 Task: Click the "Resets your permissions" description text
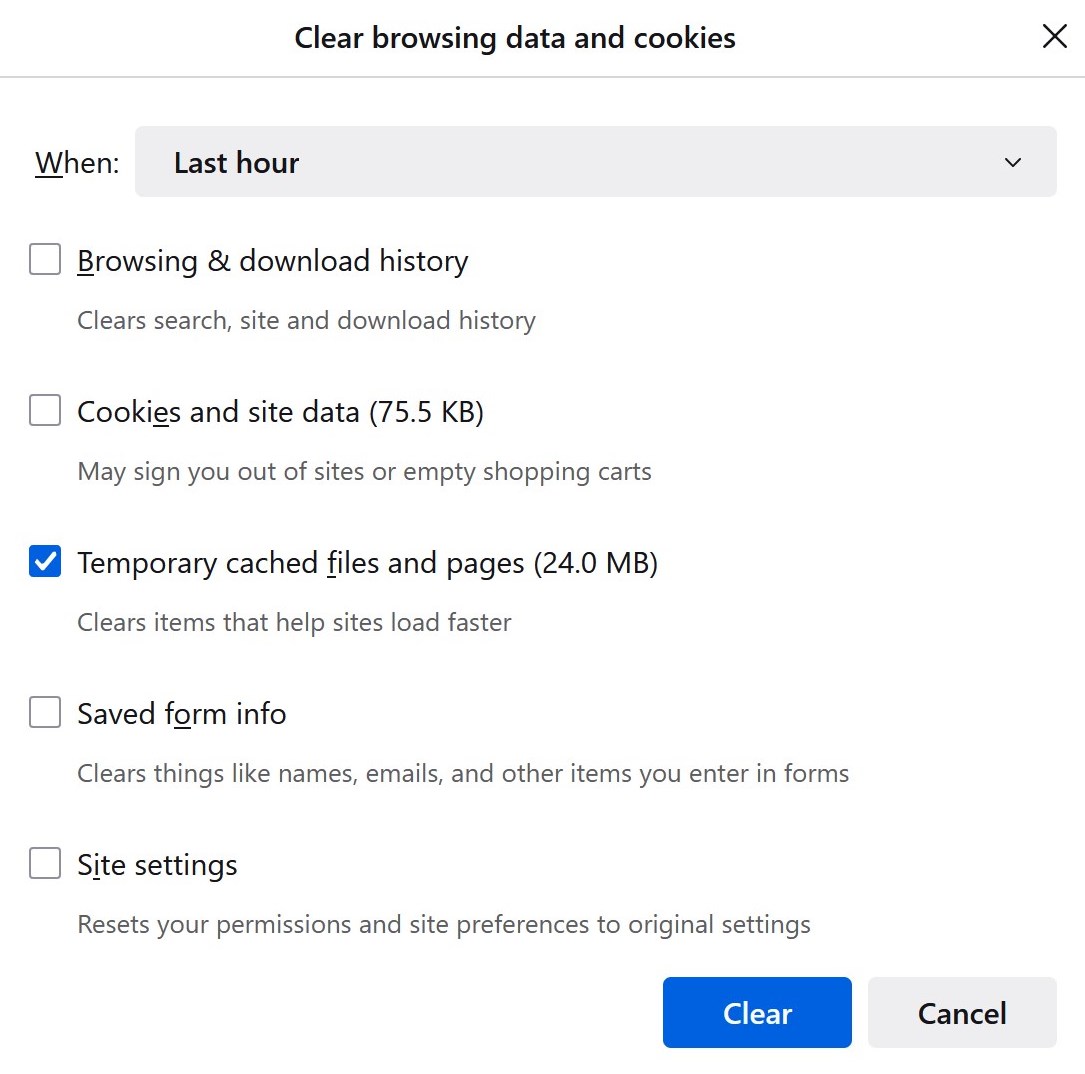[x=444, y=925]
